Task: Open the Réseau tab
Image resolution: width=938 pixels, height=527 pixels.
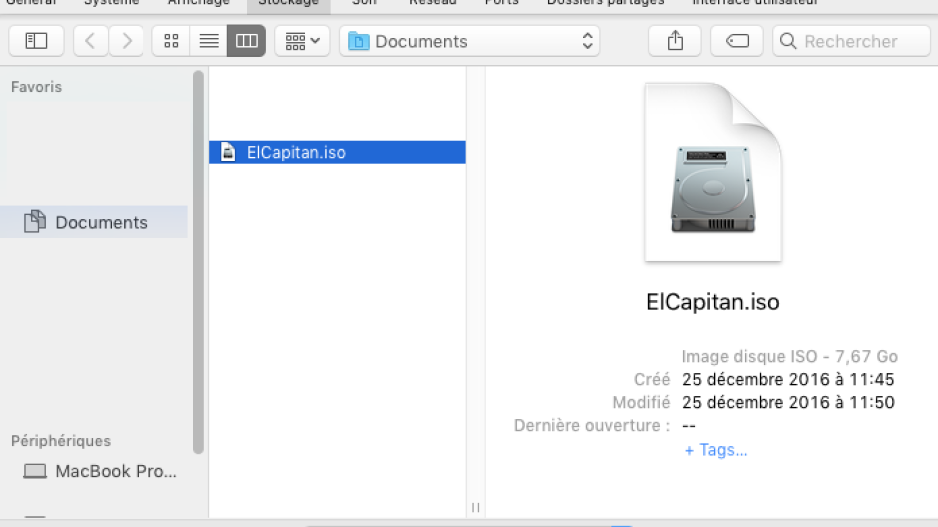Action: click(433, 3)
